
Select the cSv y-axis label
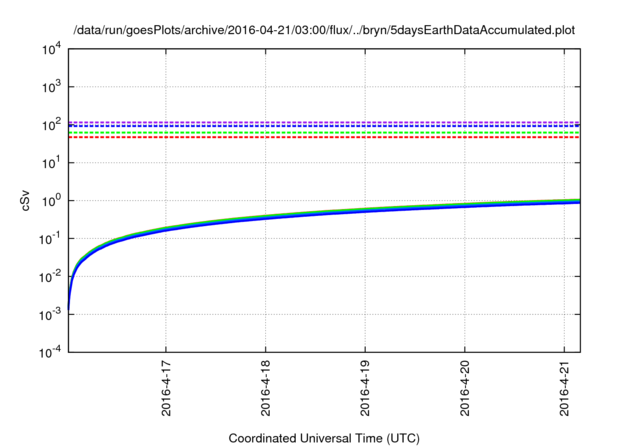25,200
